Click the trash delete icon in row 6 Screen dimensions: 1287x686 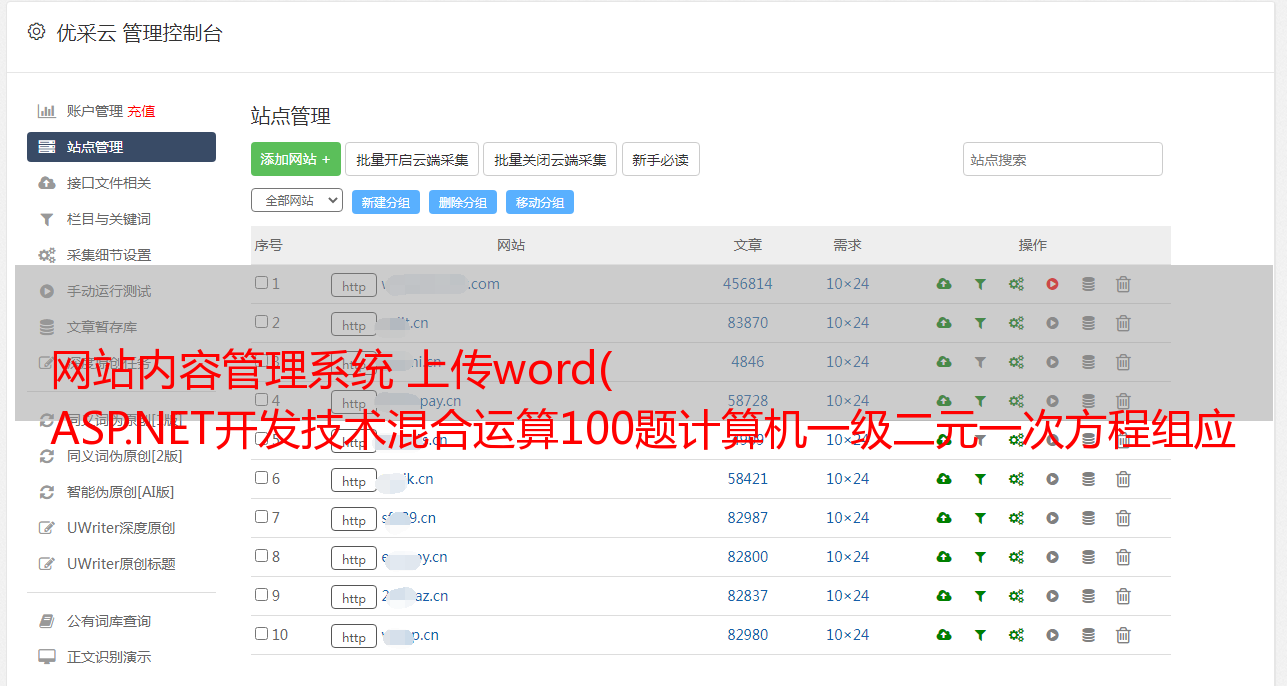pos(1123,479)
